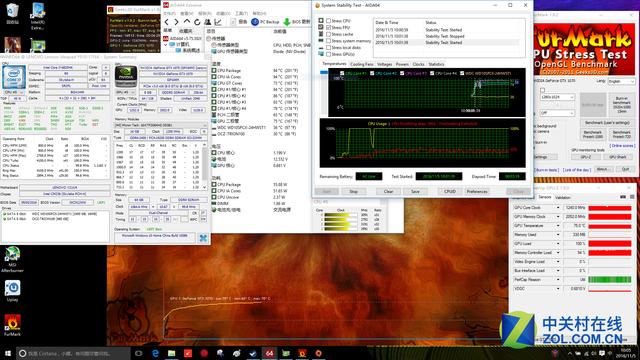Switch to the Clocks tab
The image size is (640, 360).
[418, 64]
